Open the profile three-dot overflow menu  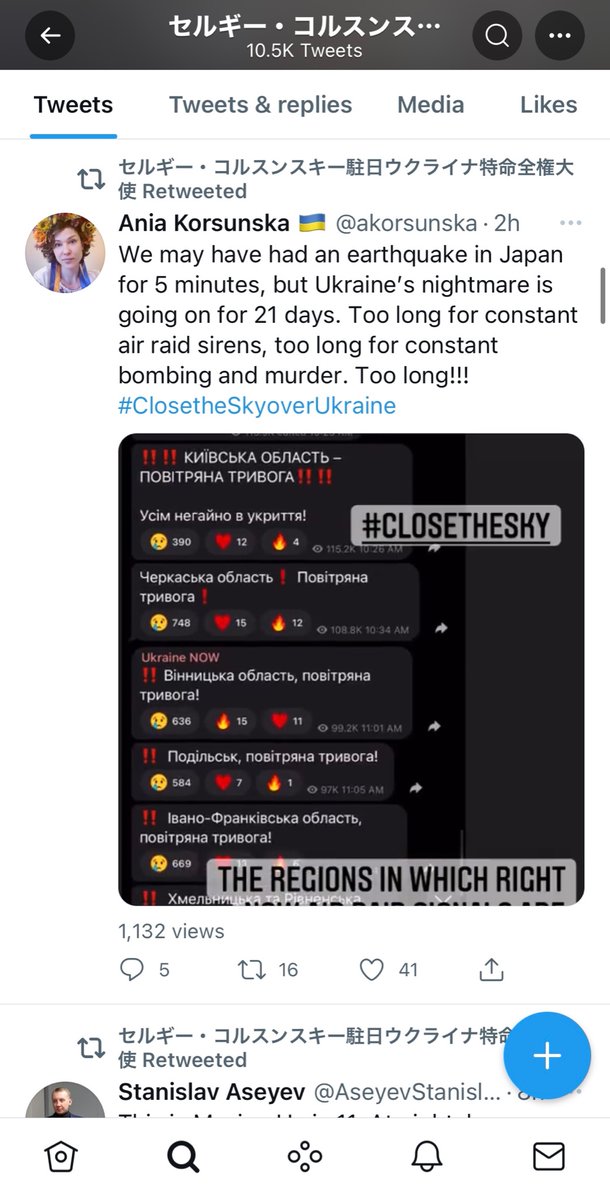(559, 36)
